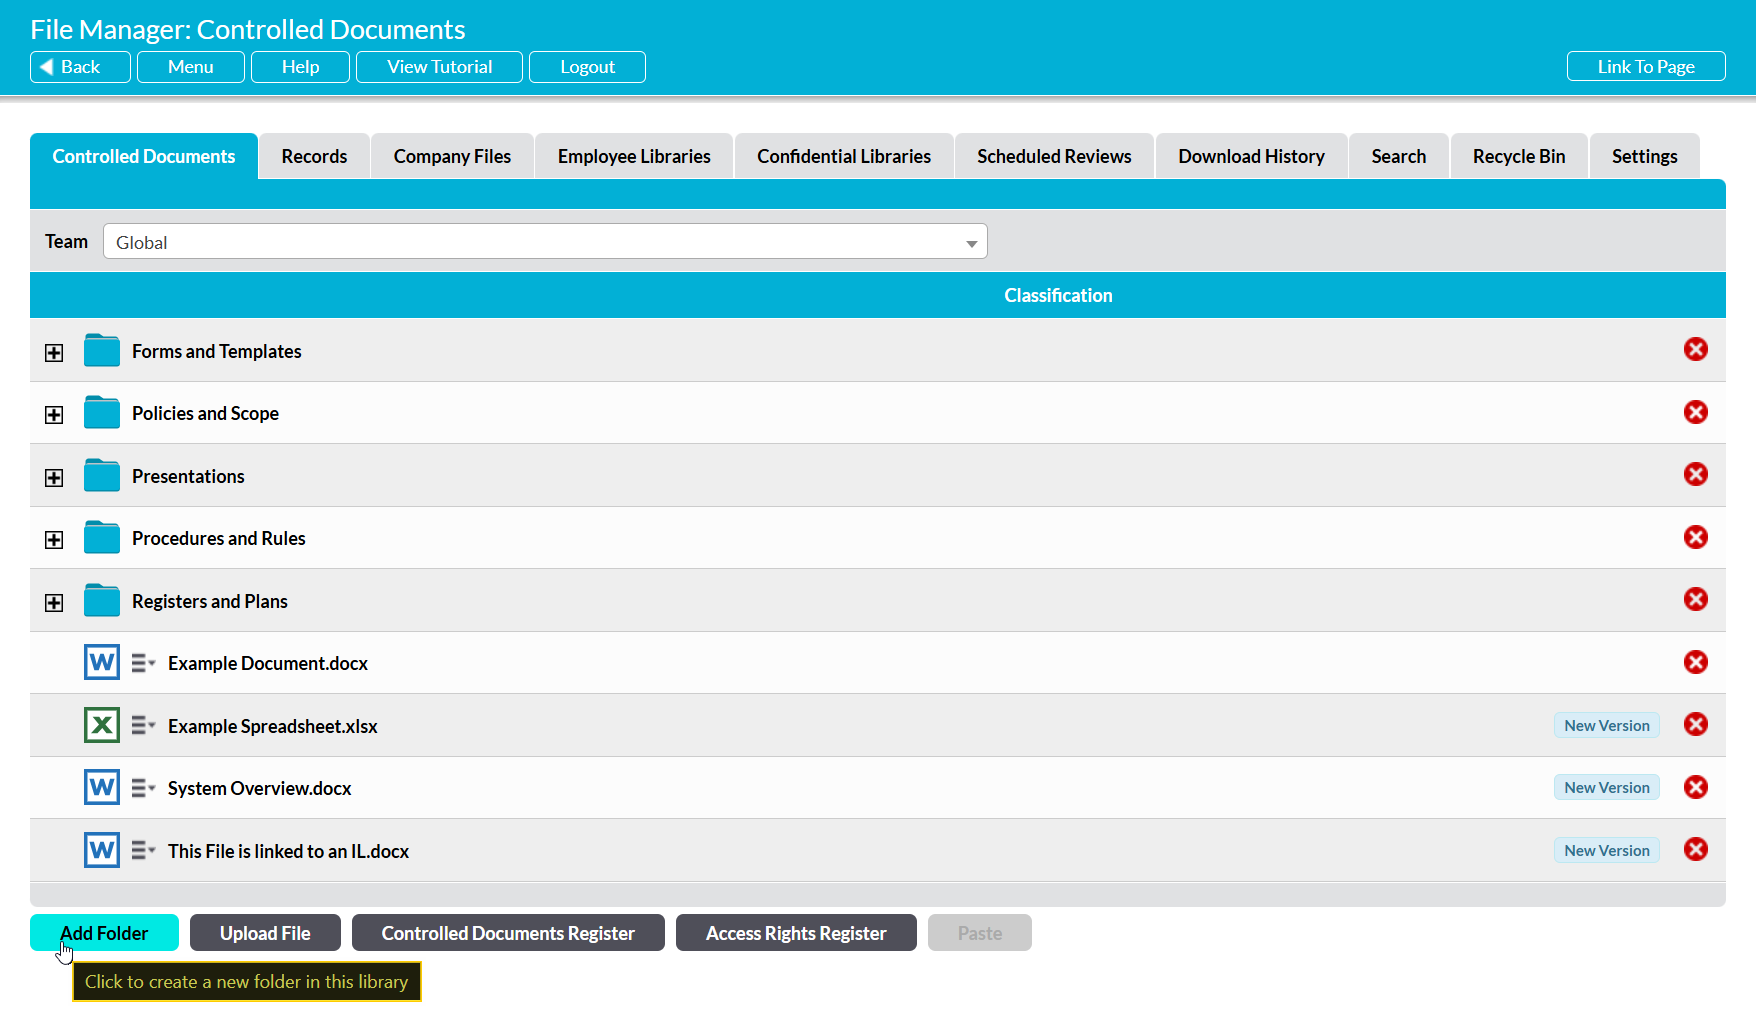
Task: Open options menu for System Overview.docx
Action: pyautogui.click(x=143, y=788)
